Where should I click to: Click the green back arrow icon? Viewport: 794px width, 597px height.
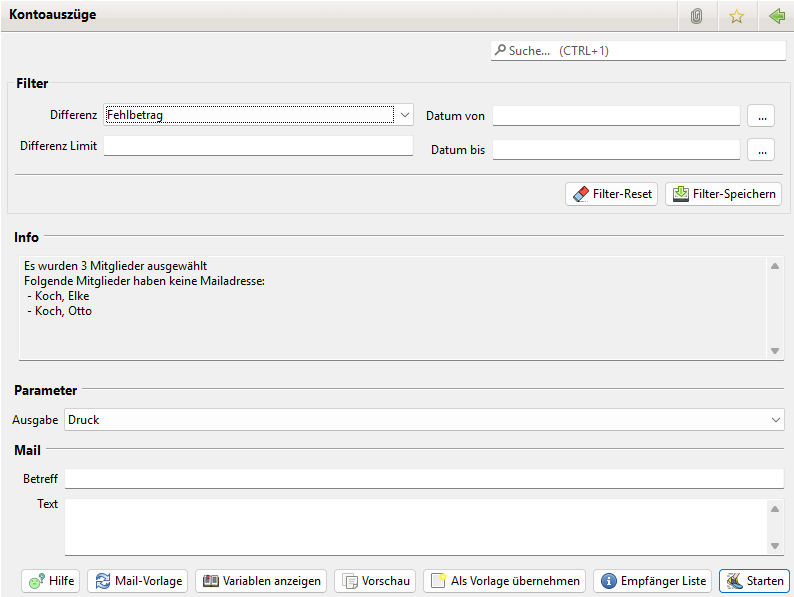pos(776,16)
